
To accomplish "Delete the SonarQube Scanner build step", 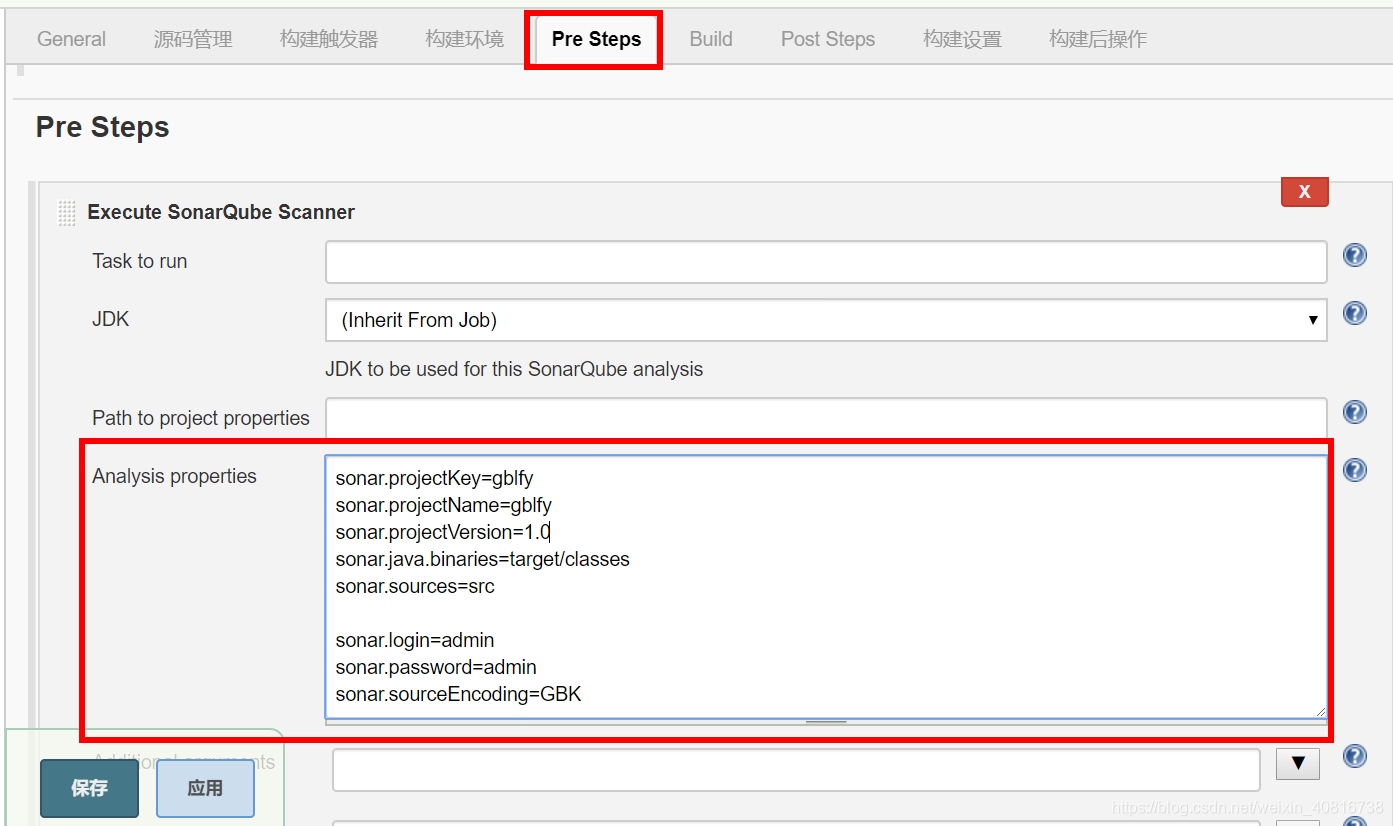I will 1304,192.
